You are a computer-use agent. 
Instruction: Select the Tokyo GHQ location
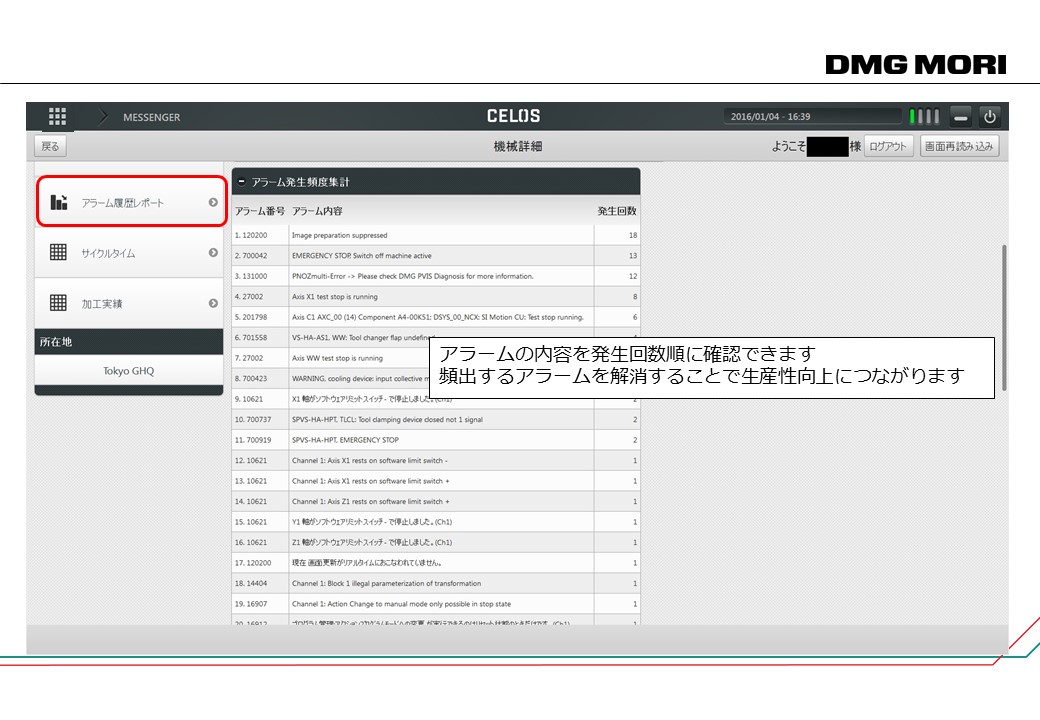(x=129, y=371)
